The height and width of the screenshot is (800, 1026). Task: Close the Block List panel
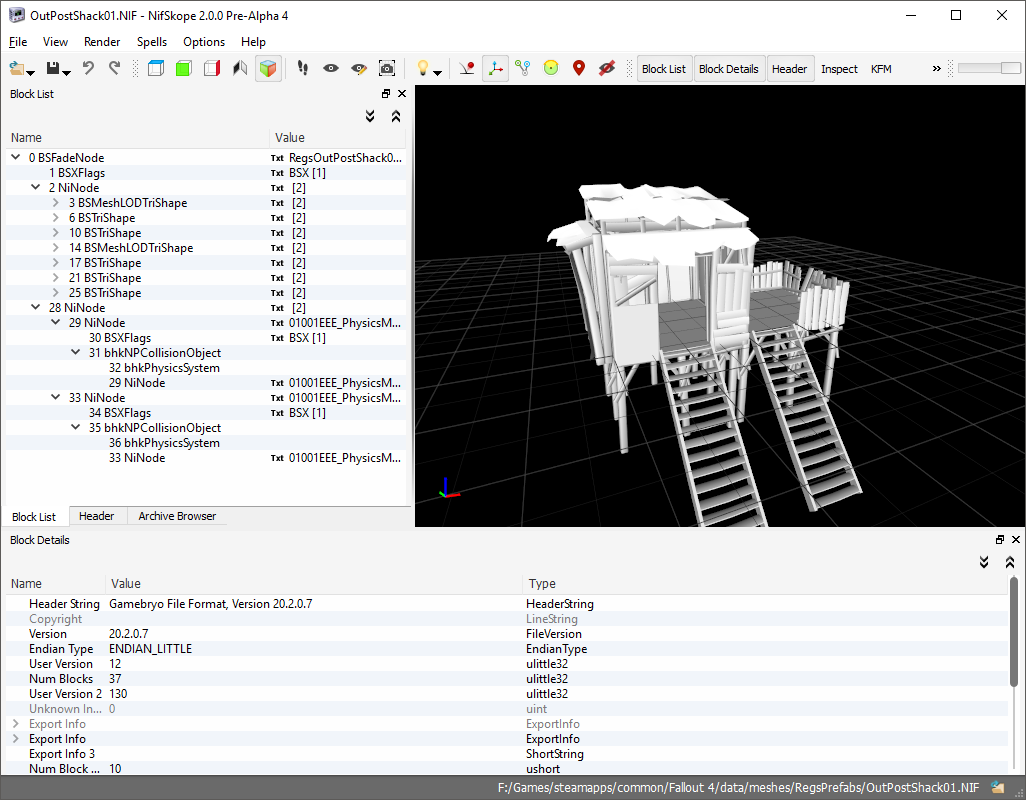pyautogui.click(x=402, y=94)
